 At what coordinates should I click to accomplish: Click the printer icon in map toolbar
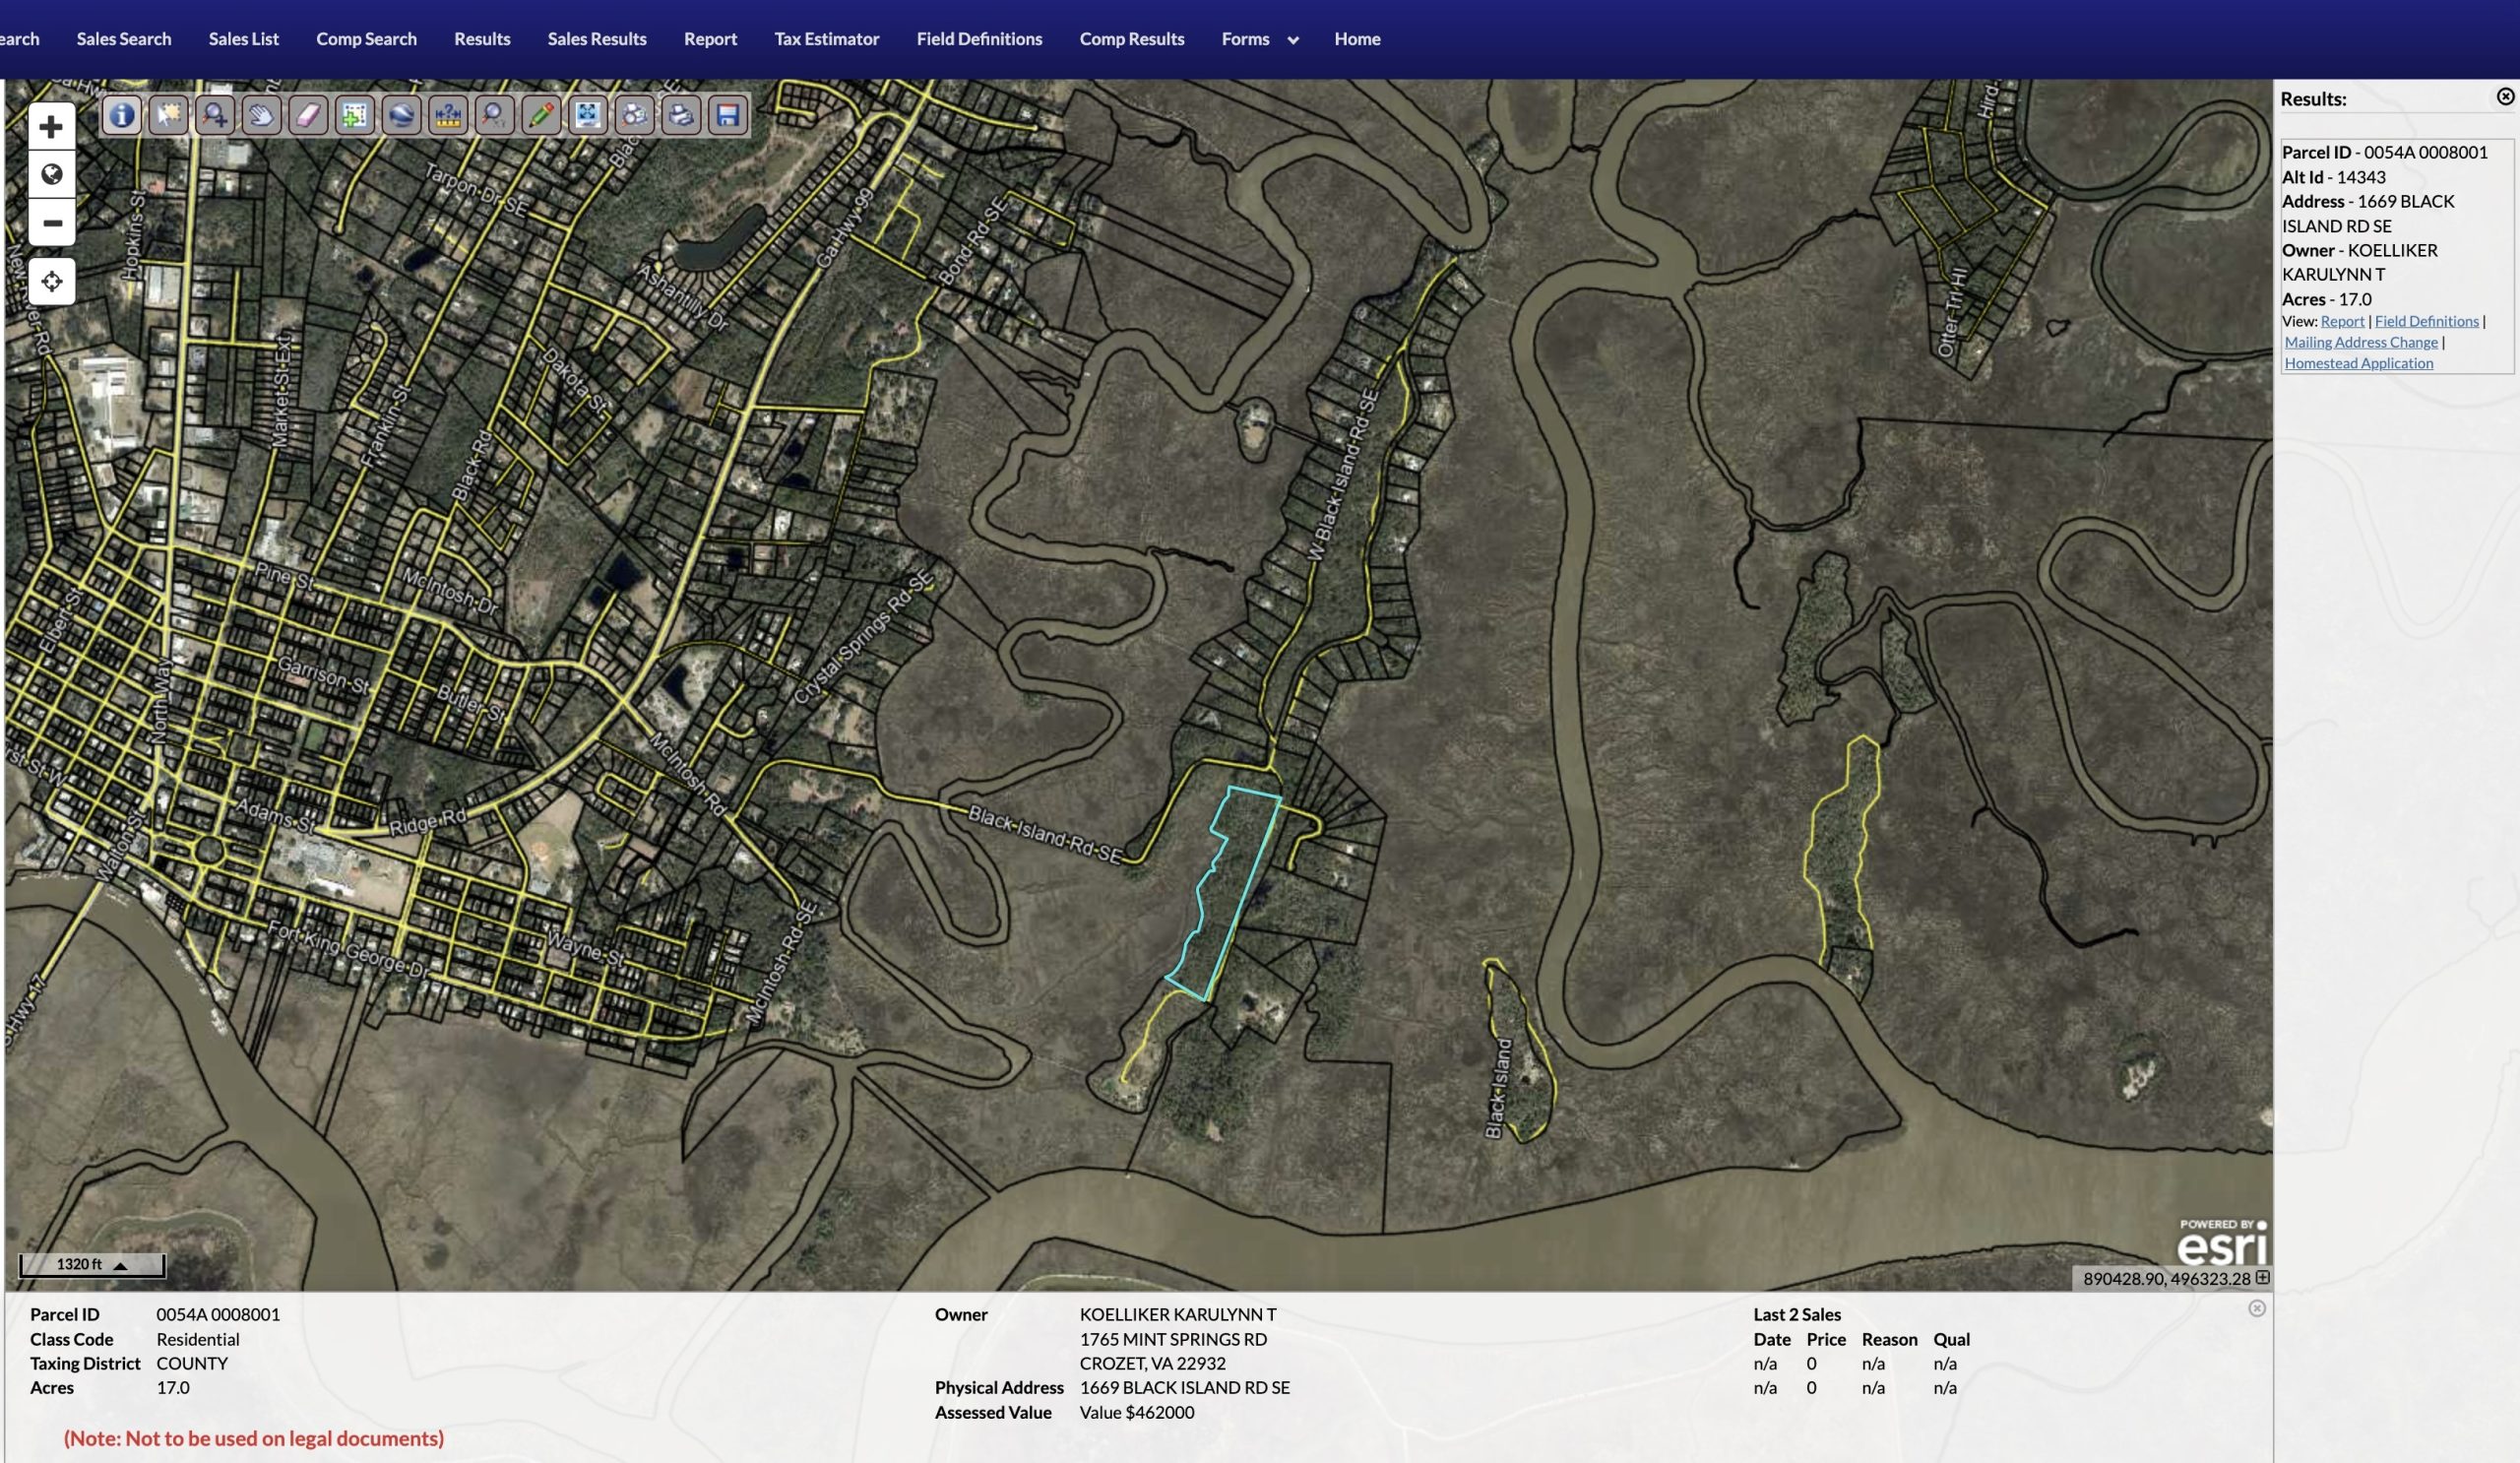[681, 116]
